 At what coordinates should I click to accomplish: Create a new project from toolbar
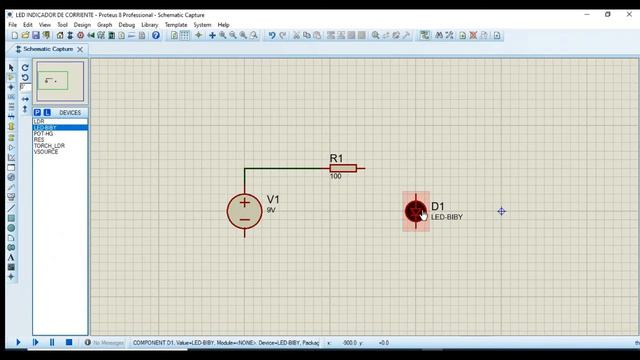[15, 36]
